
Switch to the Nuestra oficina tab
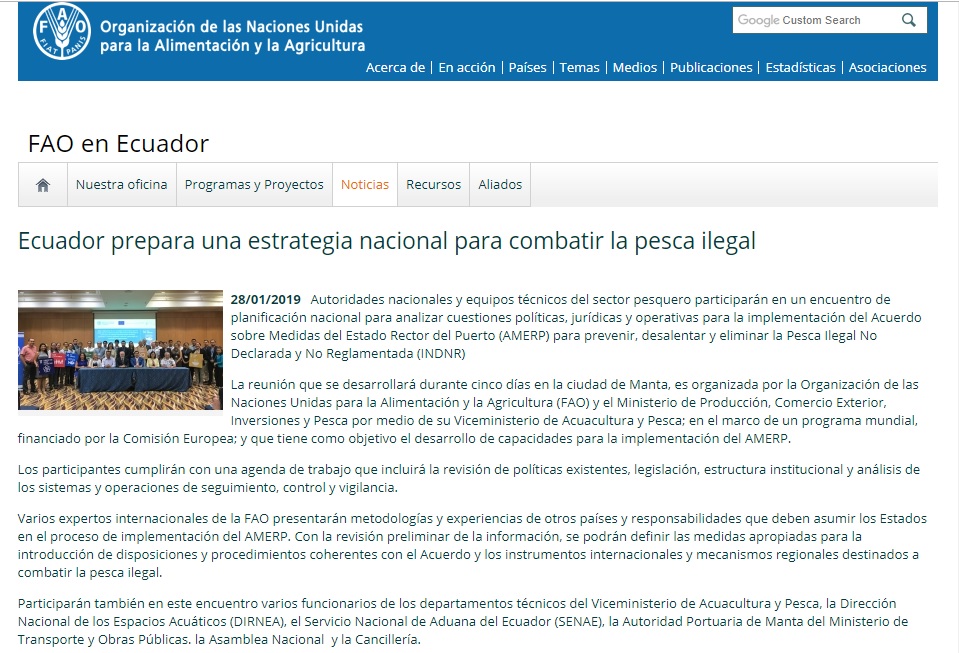tap(121, 185)
